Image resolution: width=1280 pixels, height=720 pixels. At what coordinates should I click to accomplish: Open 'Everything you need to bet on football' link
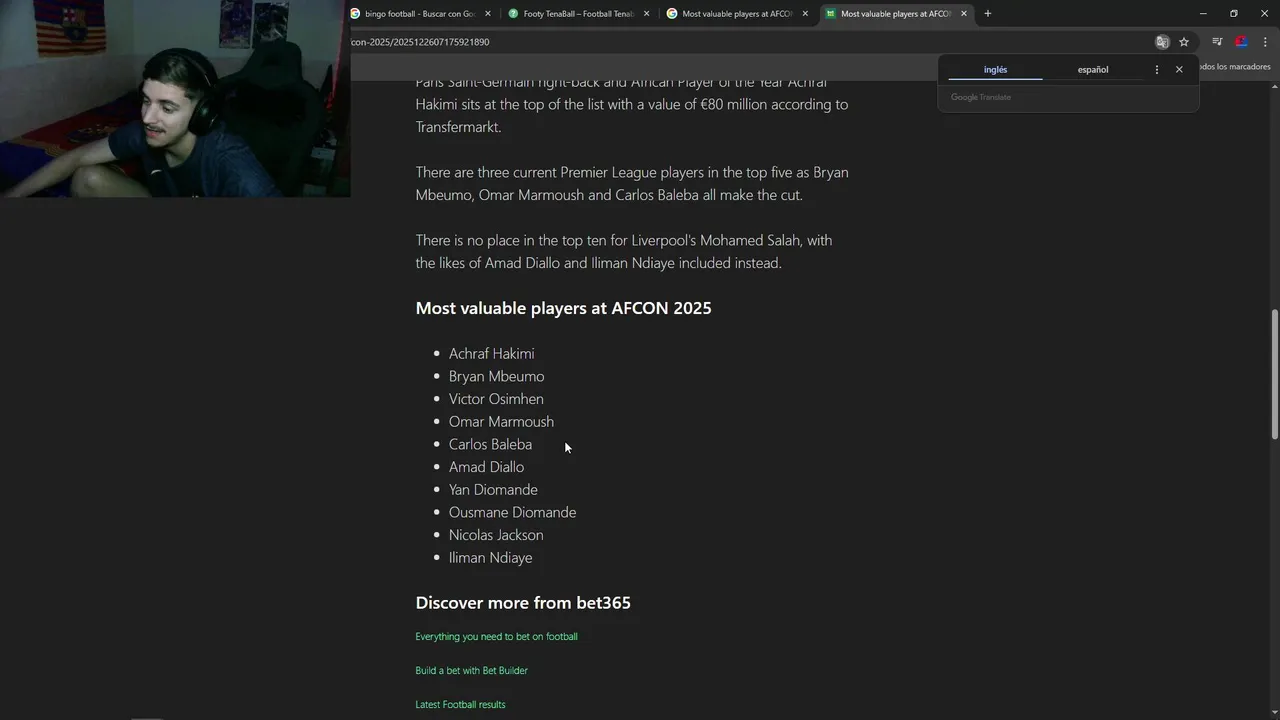[496, 637]
